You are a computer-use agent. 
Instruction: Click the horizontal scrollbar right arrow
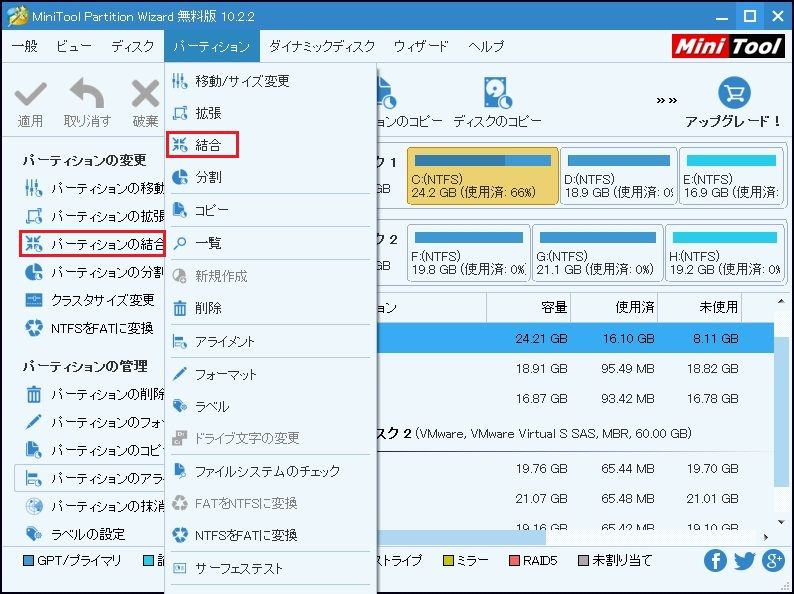point(766,537)
